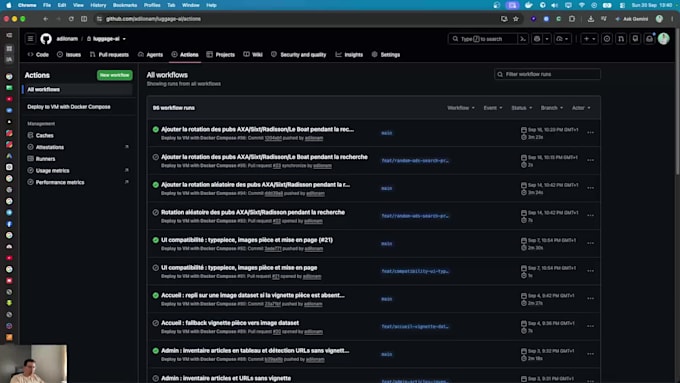Switch to repository Settings tab
The width and height of the screenshot is (680, 383).
(x=386, y=55)
